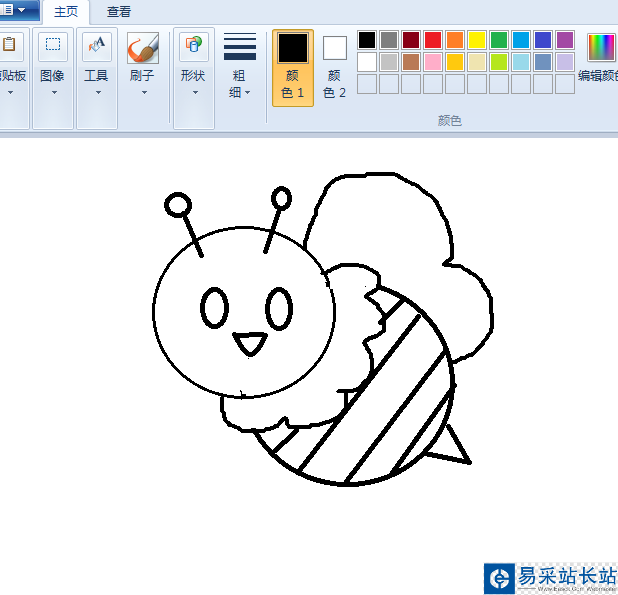
Task: Open the Edit colors rainbow icon
Action: (601, 47)
